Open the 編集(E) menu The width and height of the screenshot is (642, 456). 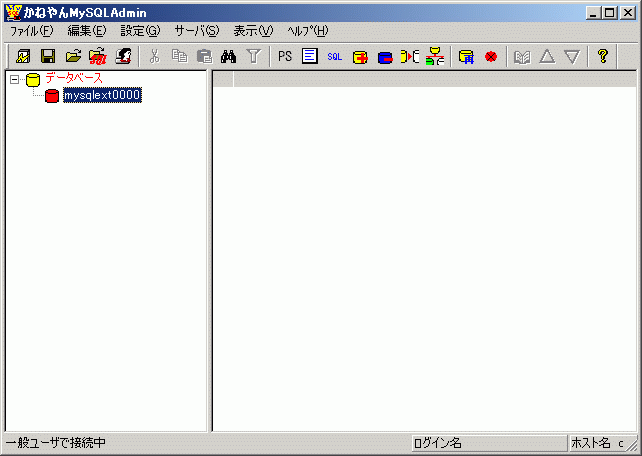(87, 31)
